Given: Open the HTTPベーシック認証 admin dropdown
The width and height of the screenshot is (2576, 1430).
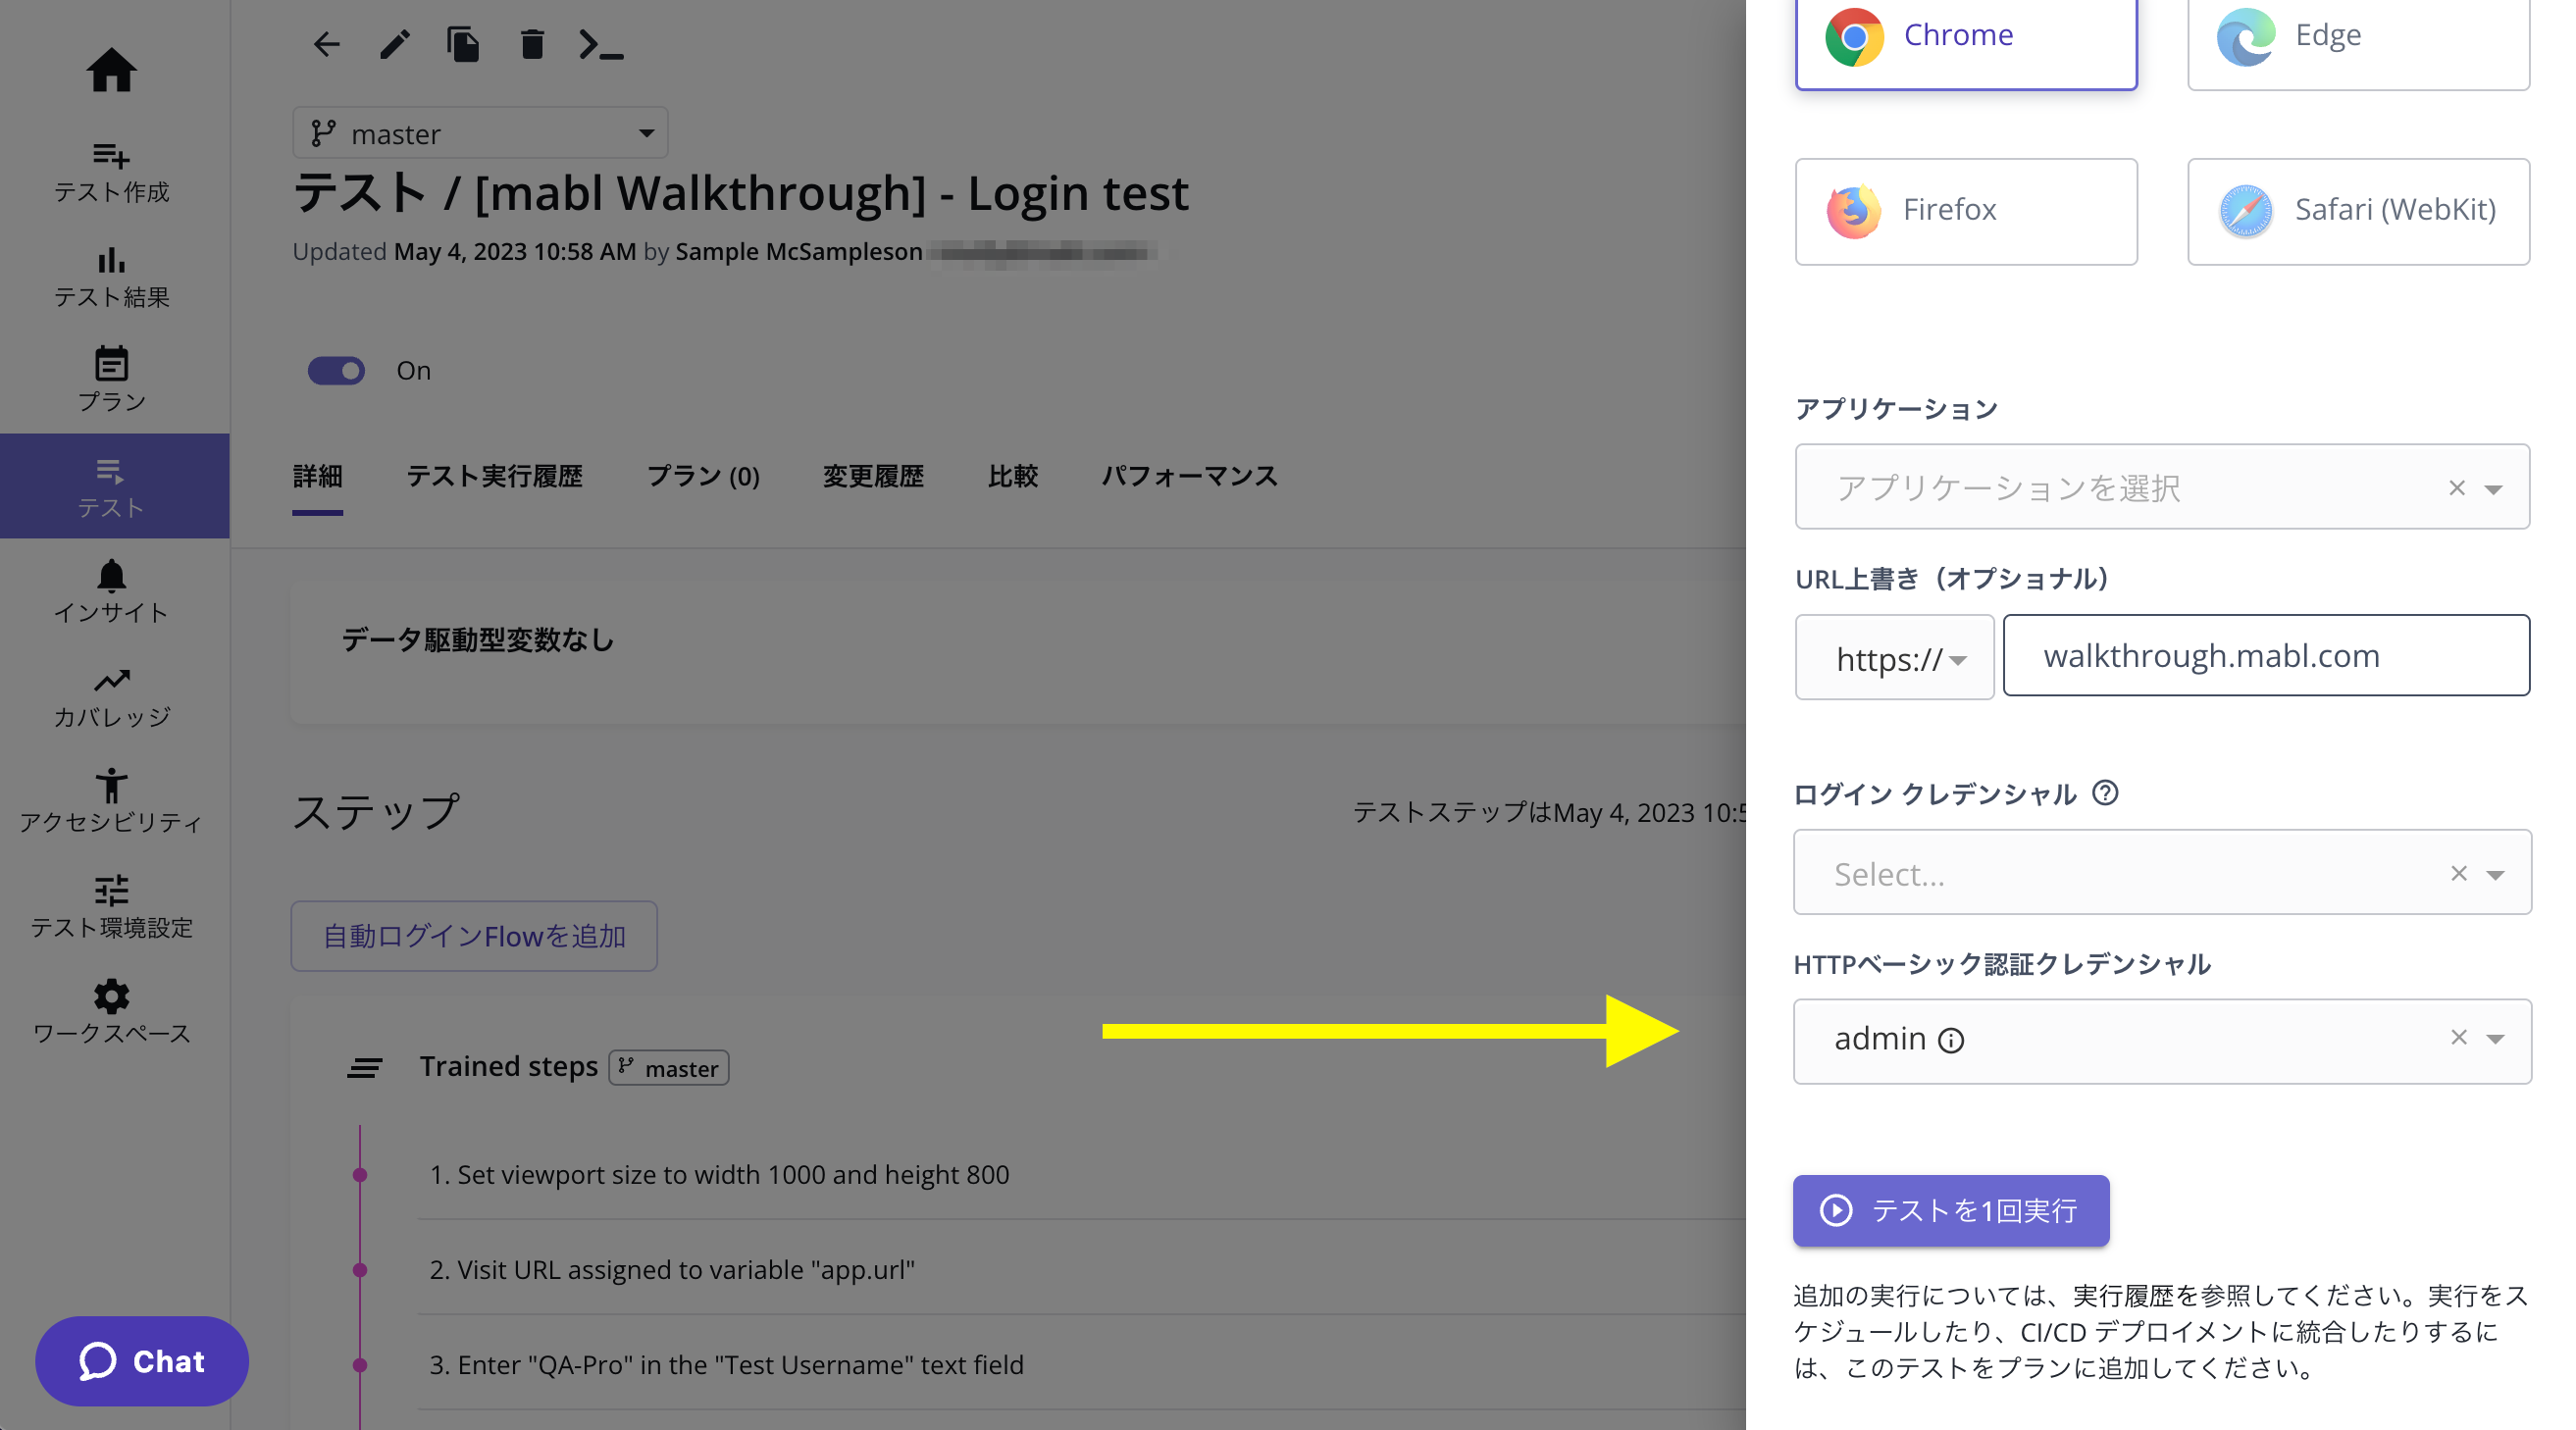Looking at the screenshot, I should pyautogui.click(x=2162, y=1041).
